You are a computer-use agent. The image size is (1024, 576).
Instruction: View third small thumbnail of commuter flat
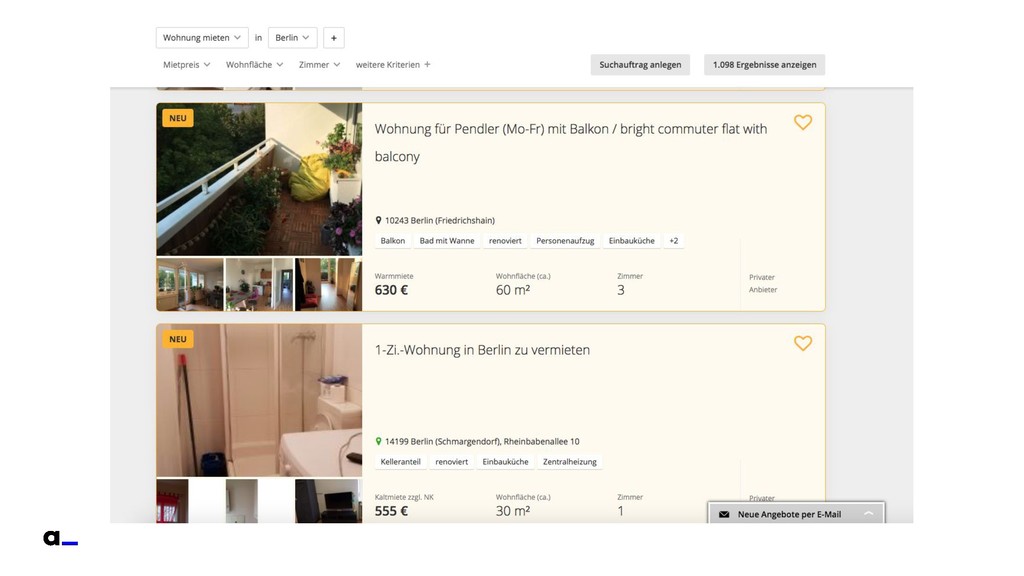[x=328, y=284]
